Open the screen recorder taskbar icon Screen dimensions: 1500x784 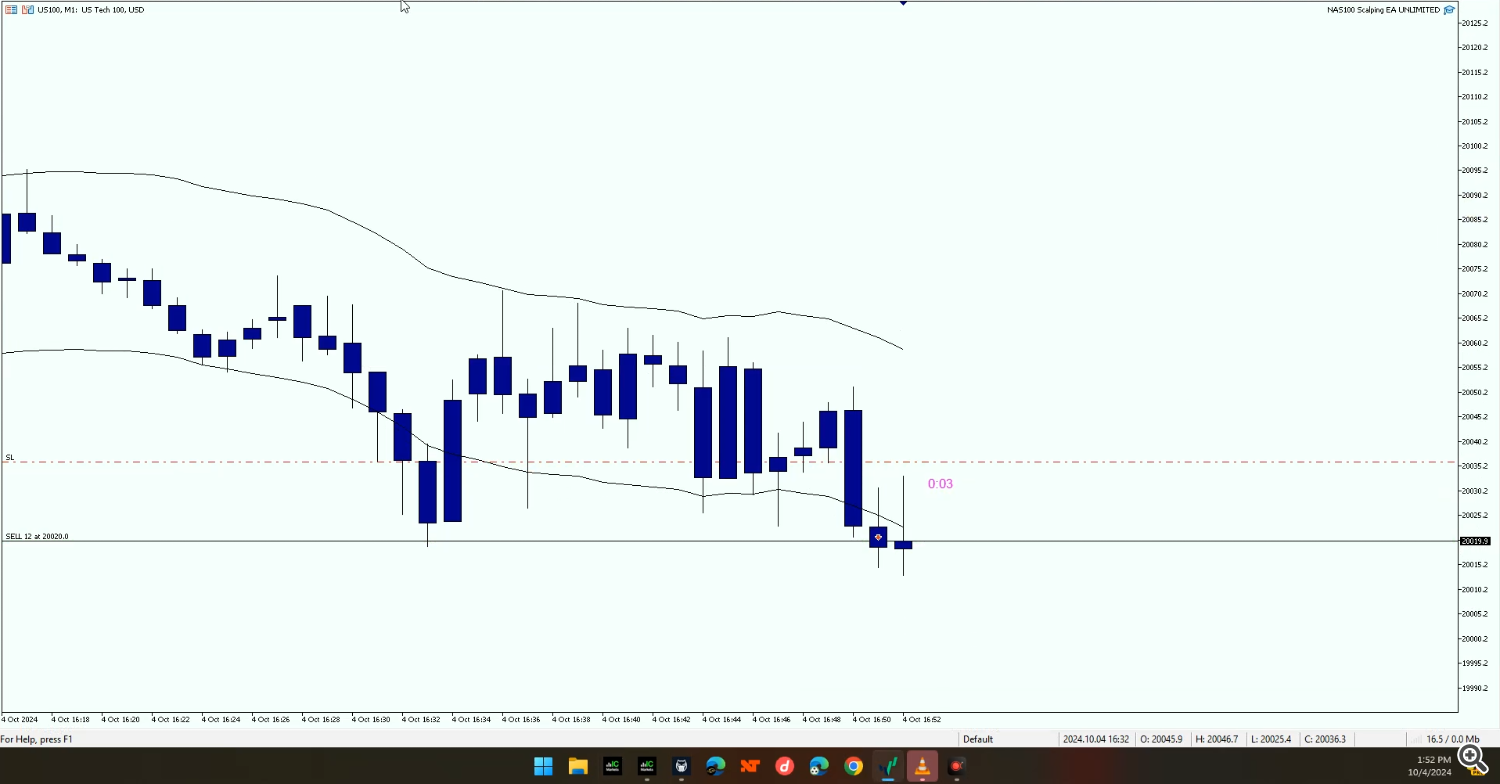957,766
